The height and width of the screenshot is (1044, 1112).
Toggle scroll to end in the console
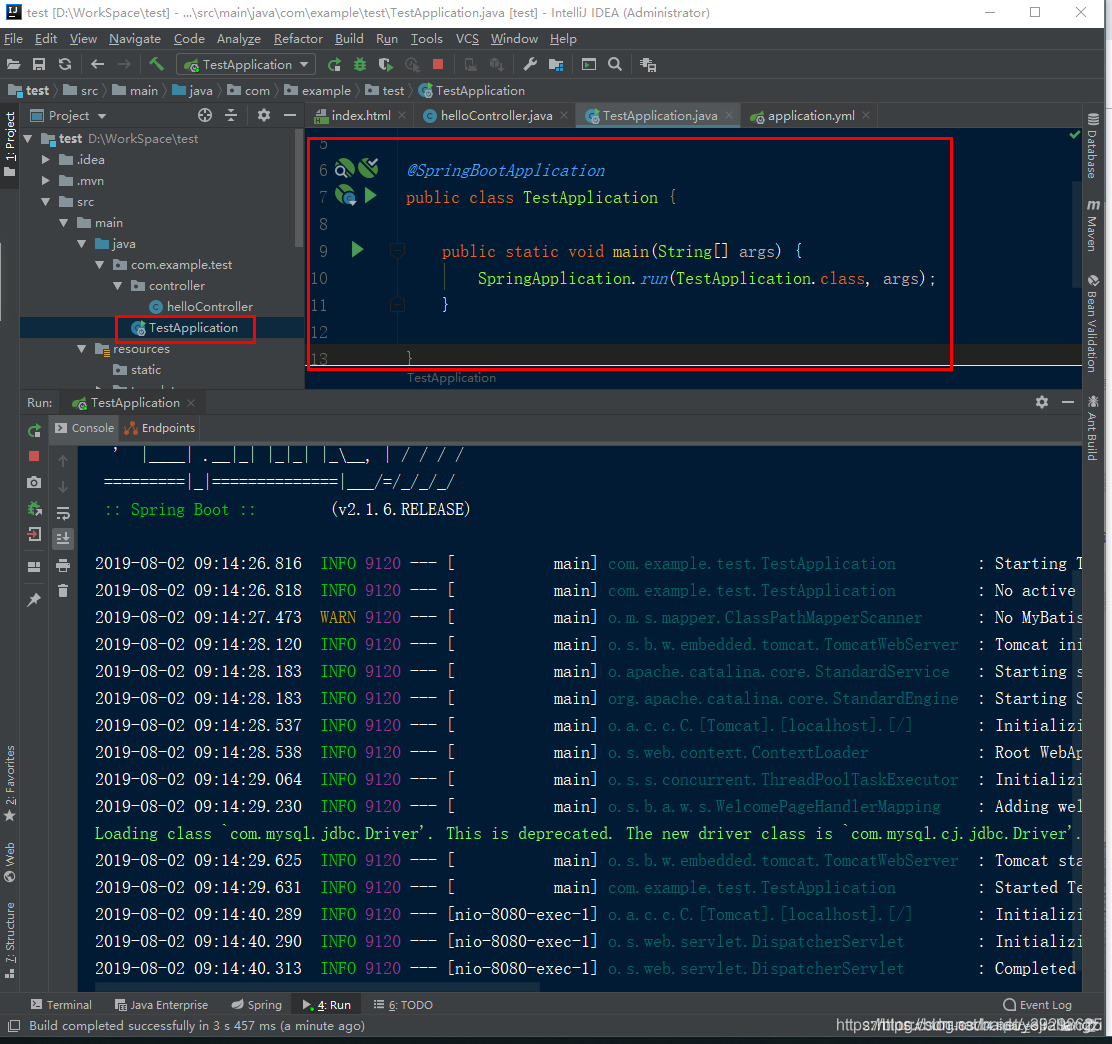(x=63, y=539)
